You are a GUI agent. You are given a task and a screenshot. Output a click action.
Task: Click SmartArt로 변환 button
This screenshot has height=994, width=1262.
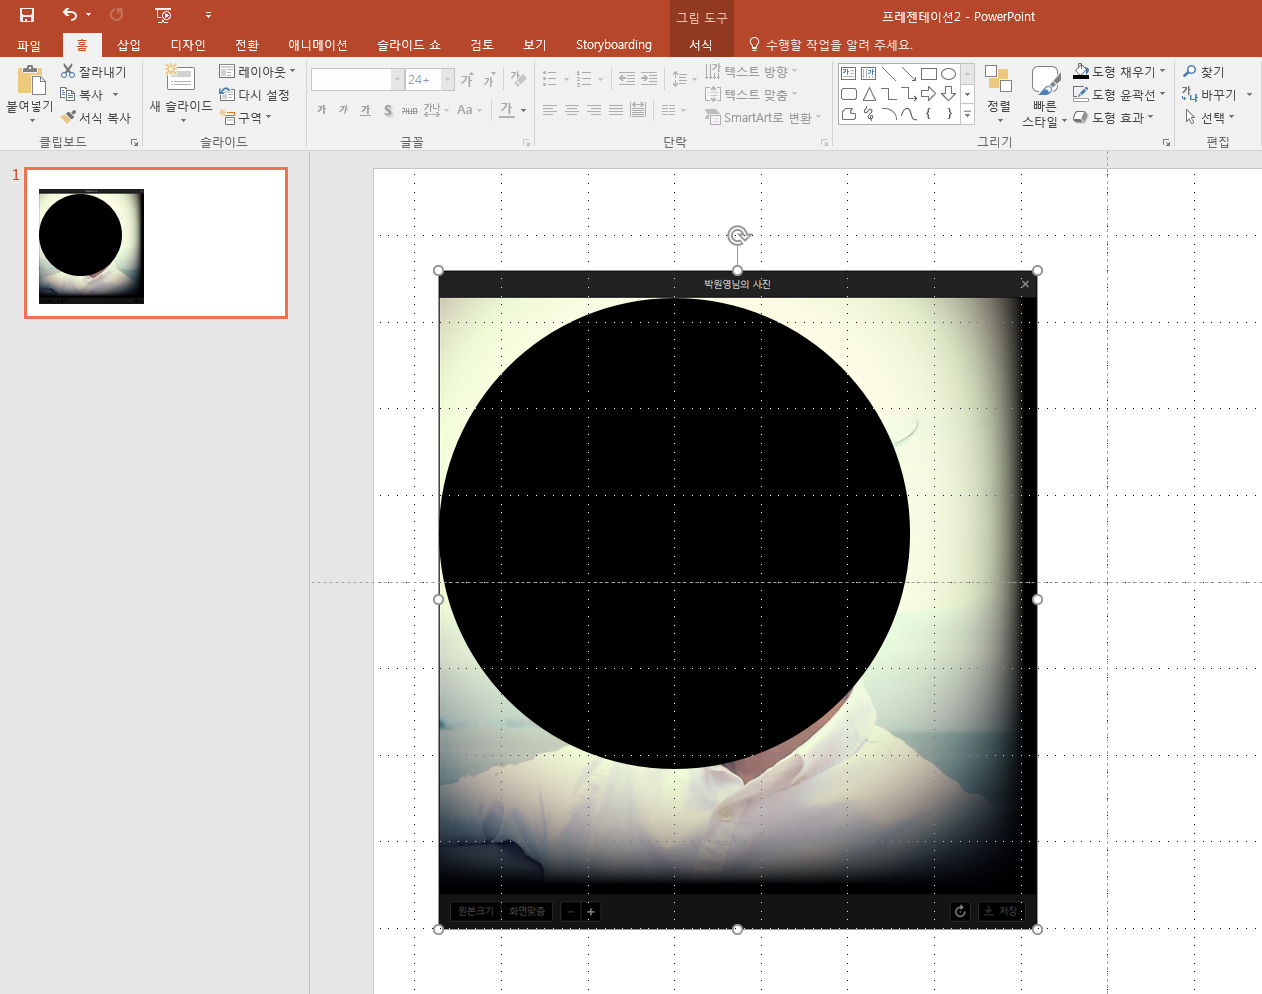click(x=763, y=117)
